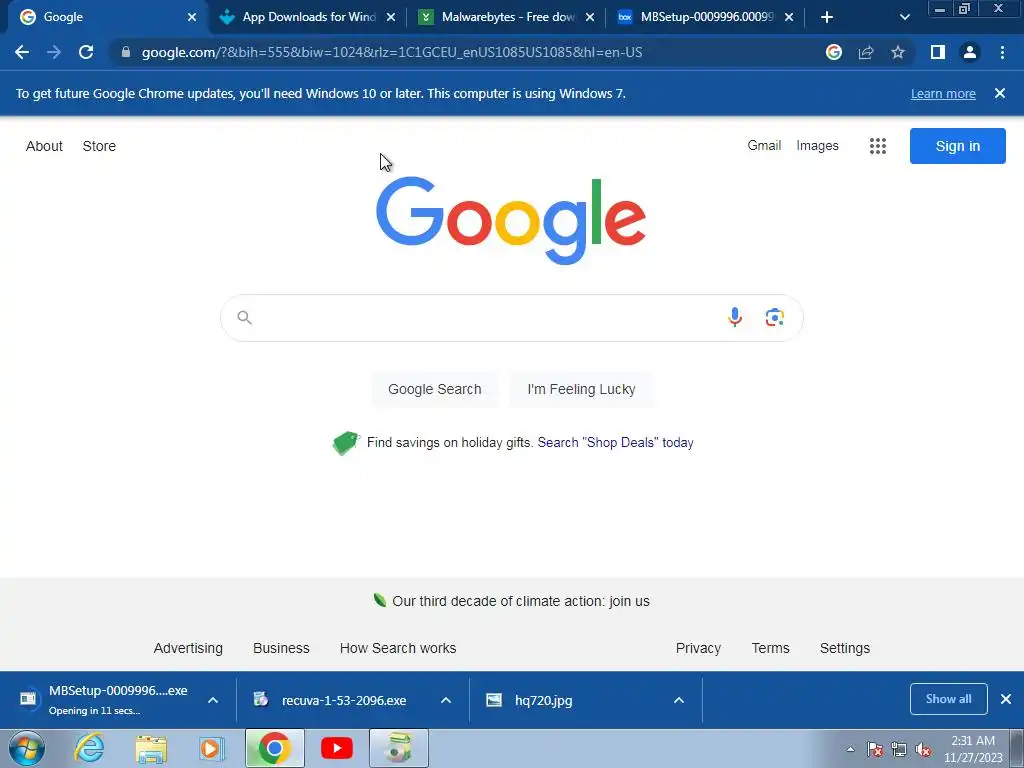
Task: Go to Gmail
Action: point(764,146)
